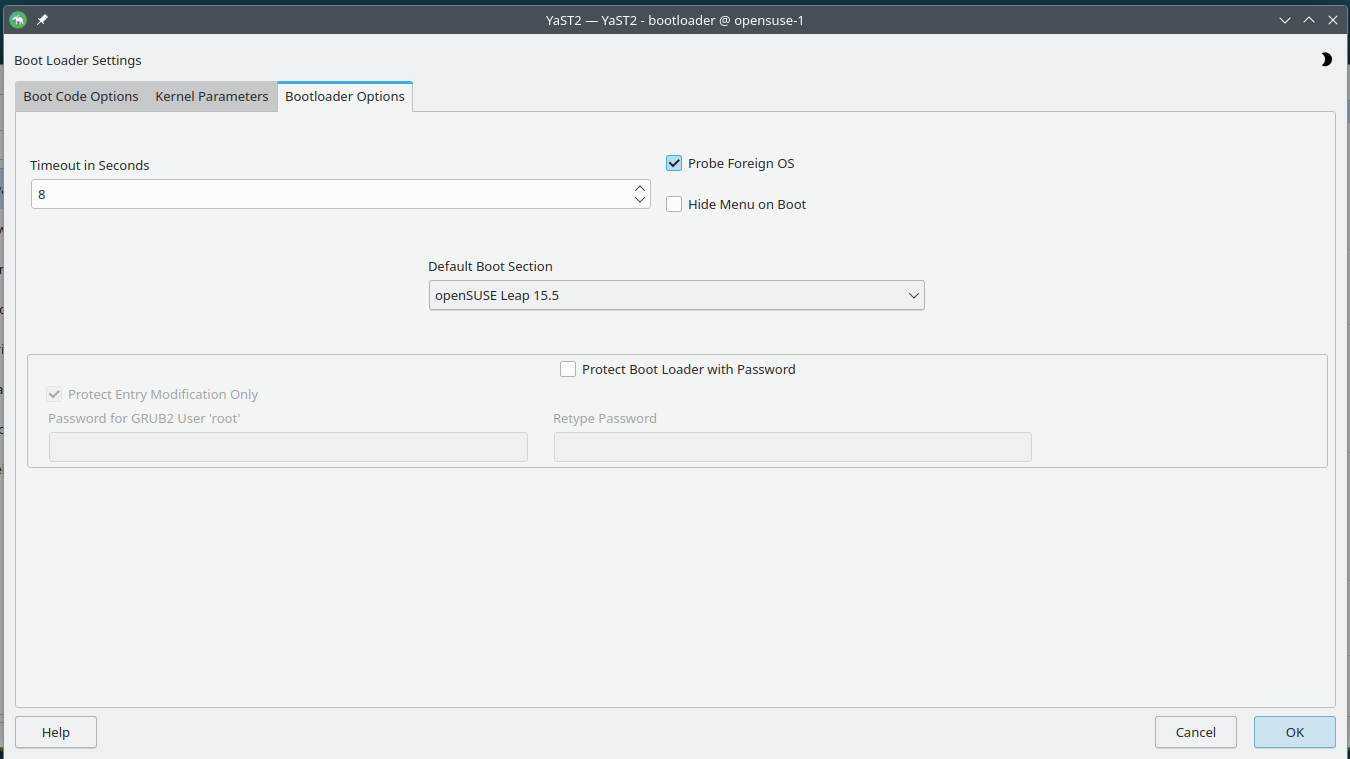Increase timeout with the up arrow
Screen dimensions: 1350x759
[640, 188]
